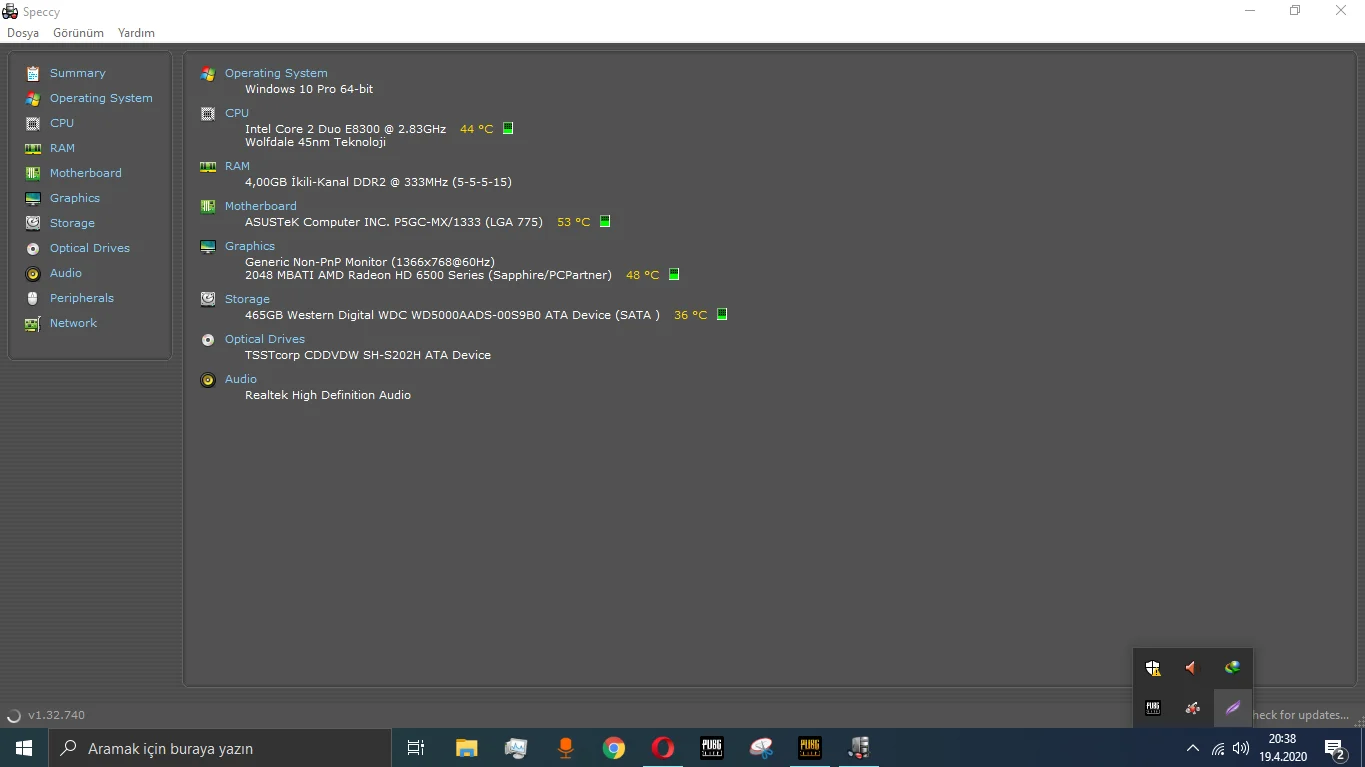Select Summary in the Speccy sidebar
This screenshot has height=767, width=1365.
click(x=79, y=72)
